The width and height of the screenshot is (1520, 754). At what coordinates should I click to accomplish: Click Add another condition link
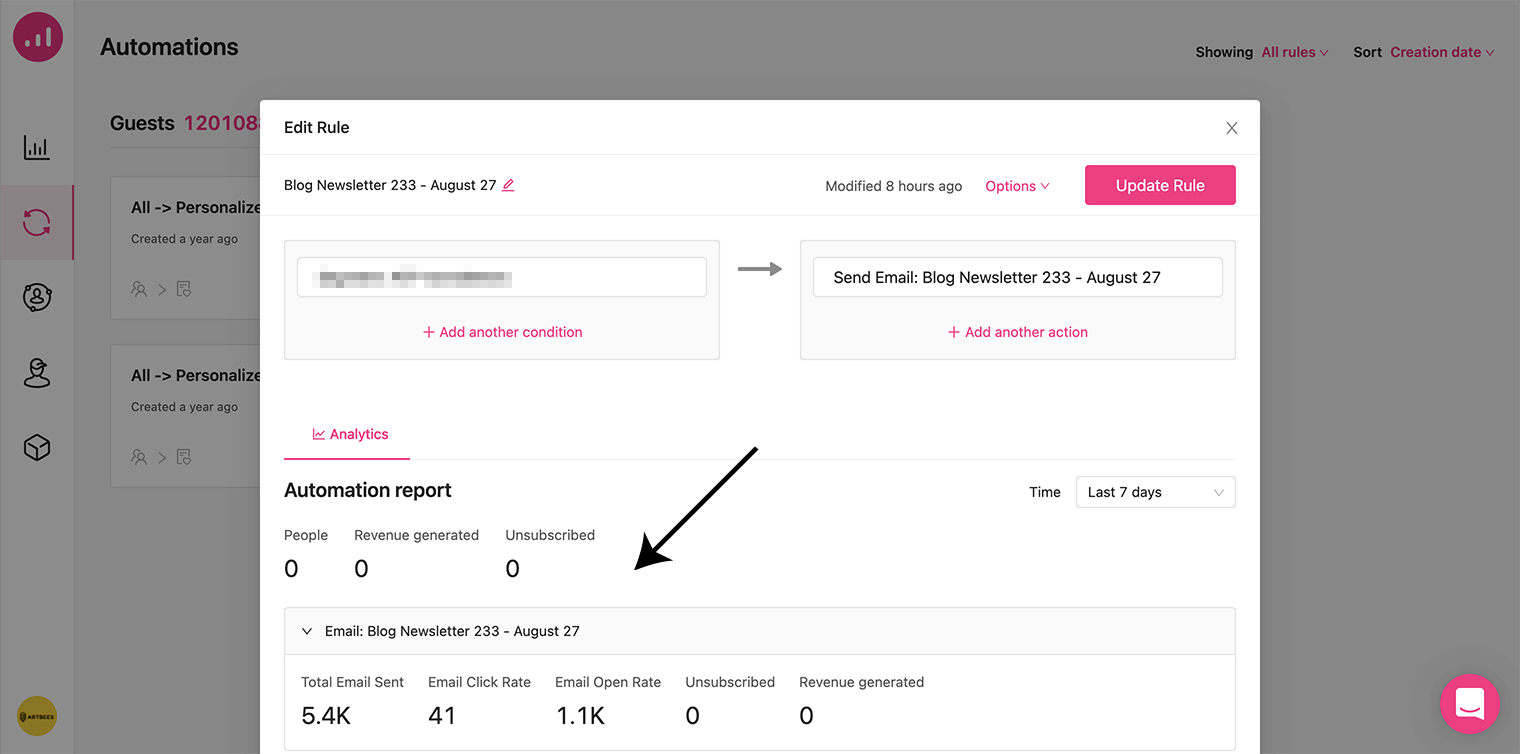(x=502, y=332)
